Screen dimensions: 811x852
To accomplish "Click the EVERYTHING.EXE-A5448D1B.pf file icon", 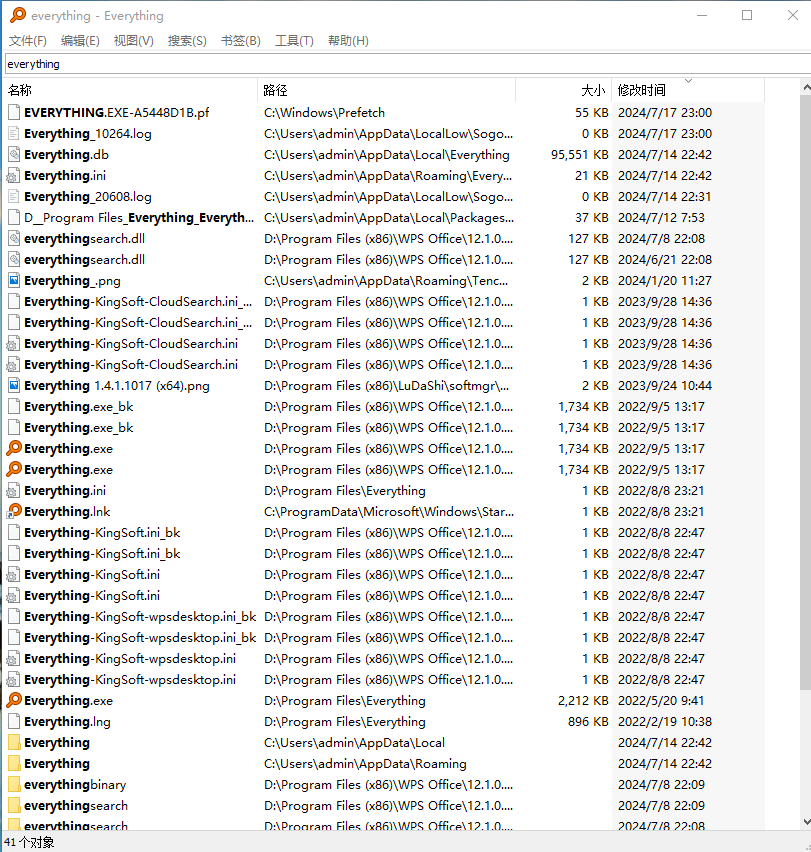I will (14, 113).
